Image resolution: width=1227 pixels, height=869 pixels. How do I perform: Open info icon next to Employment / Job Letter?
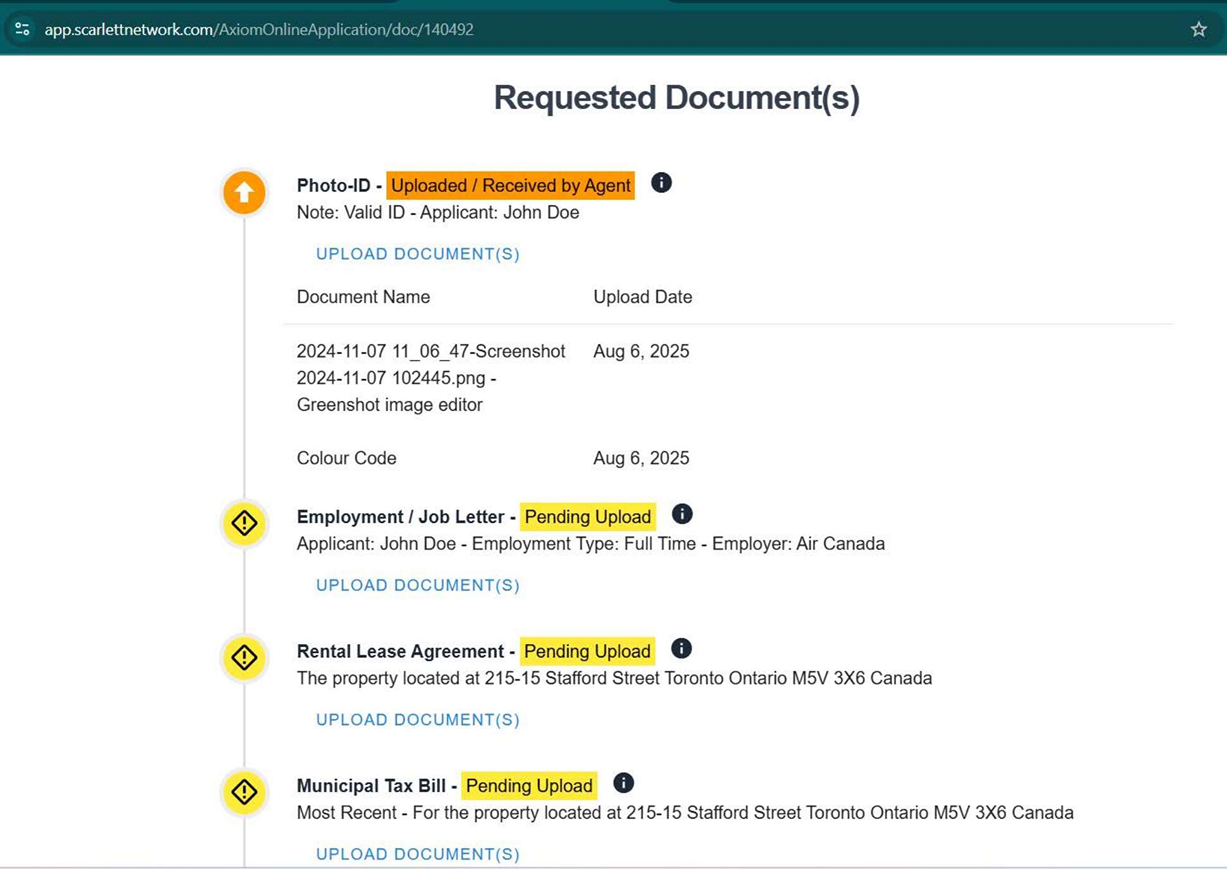682,514
